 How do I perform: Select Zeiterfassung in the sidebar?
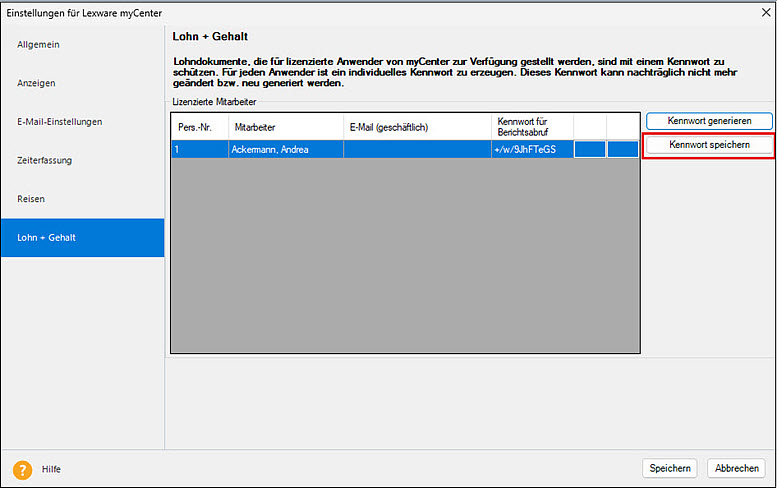point(45,160)
